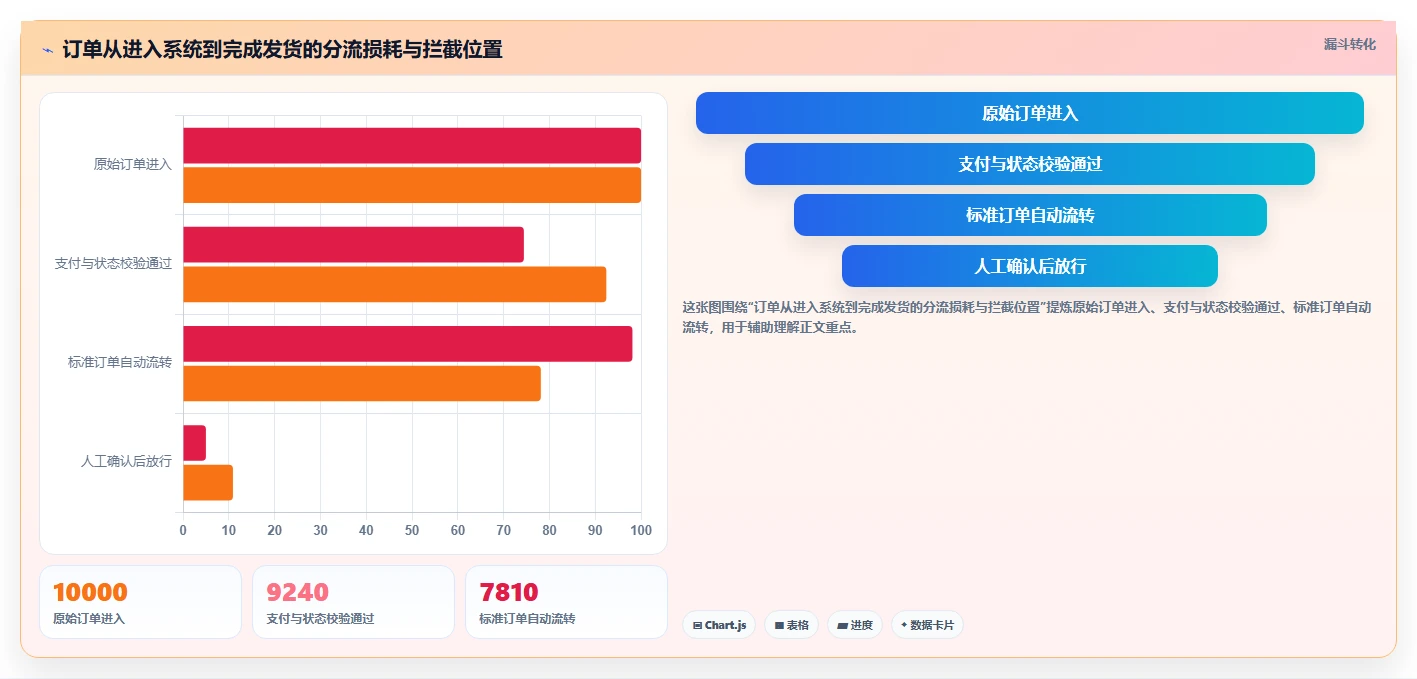Click the orange bar for 人工确认后放行

pos(208,482)
